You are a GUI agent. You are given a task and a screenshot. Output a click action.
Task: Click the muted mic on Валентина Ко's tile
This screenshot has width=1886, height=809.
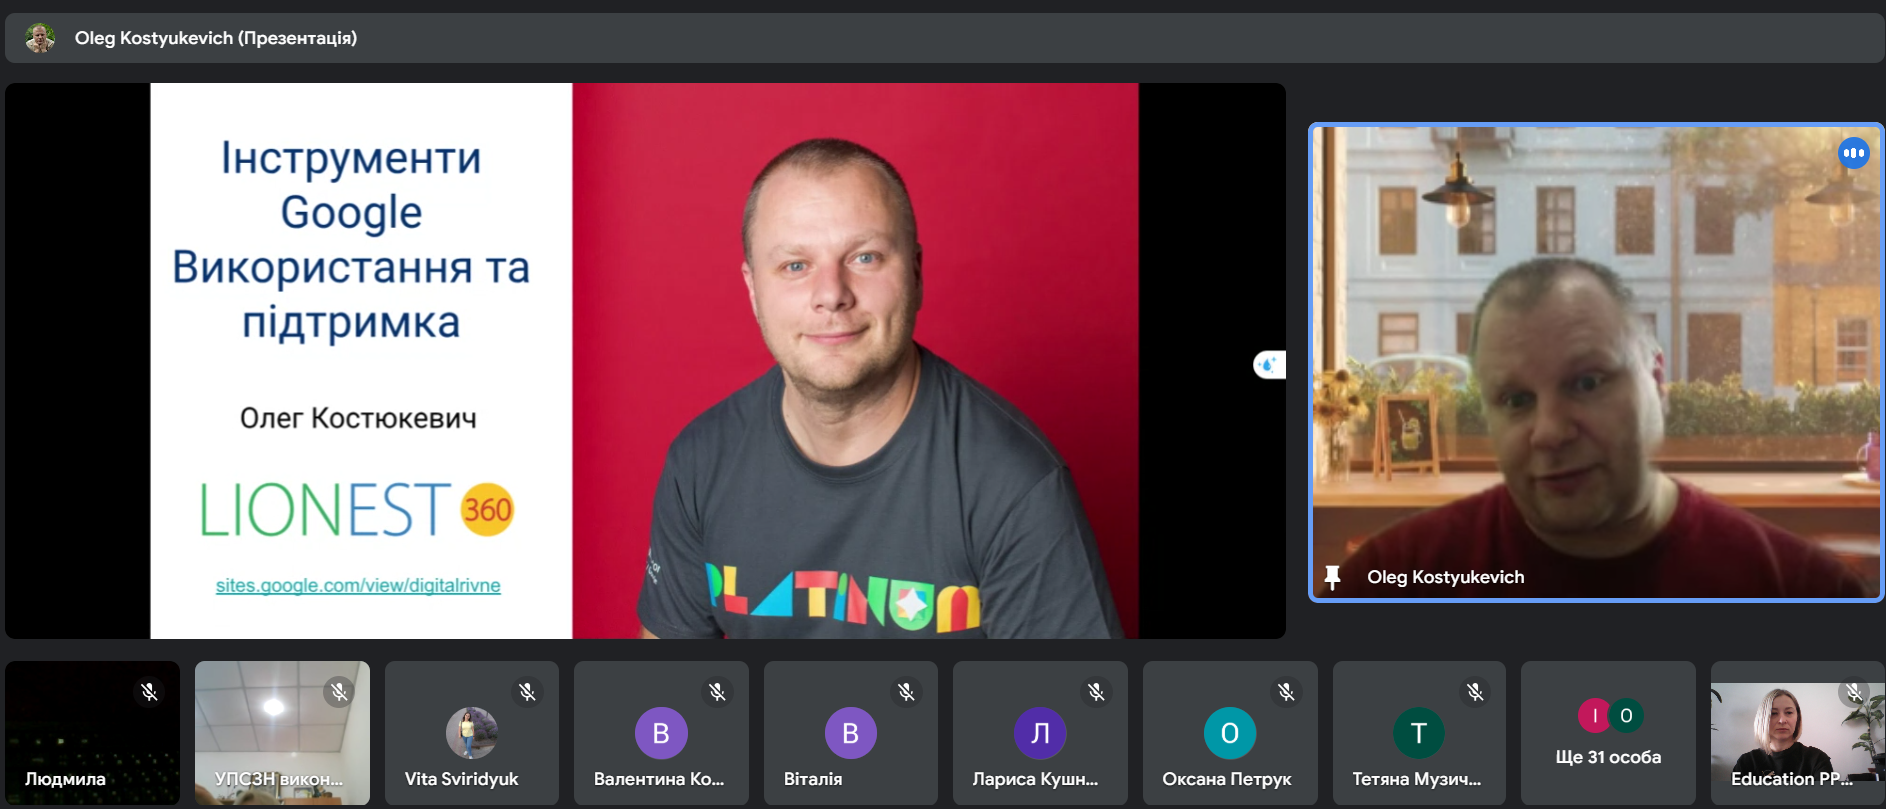click(717, 692)
